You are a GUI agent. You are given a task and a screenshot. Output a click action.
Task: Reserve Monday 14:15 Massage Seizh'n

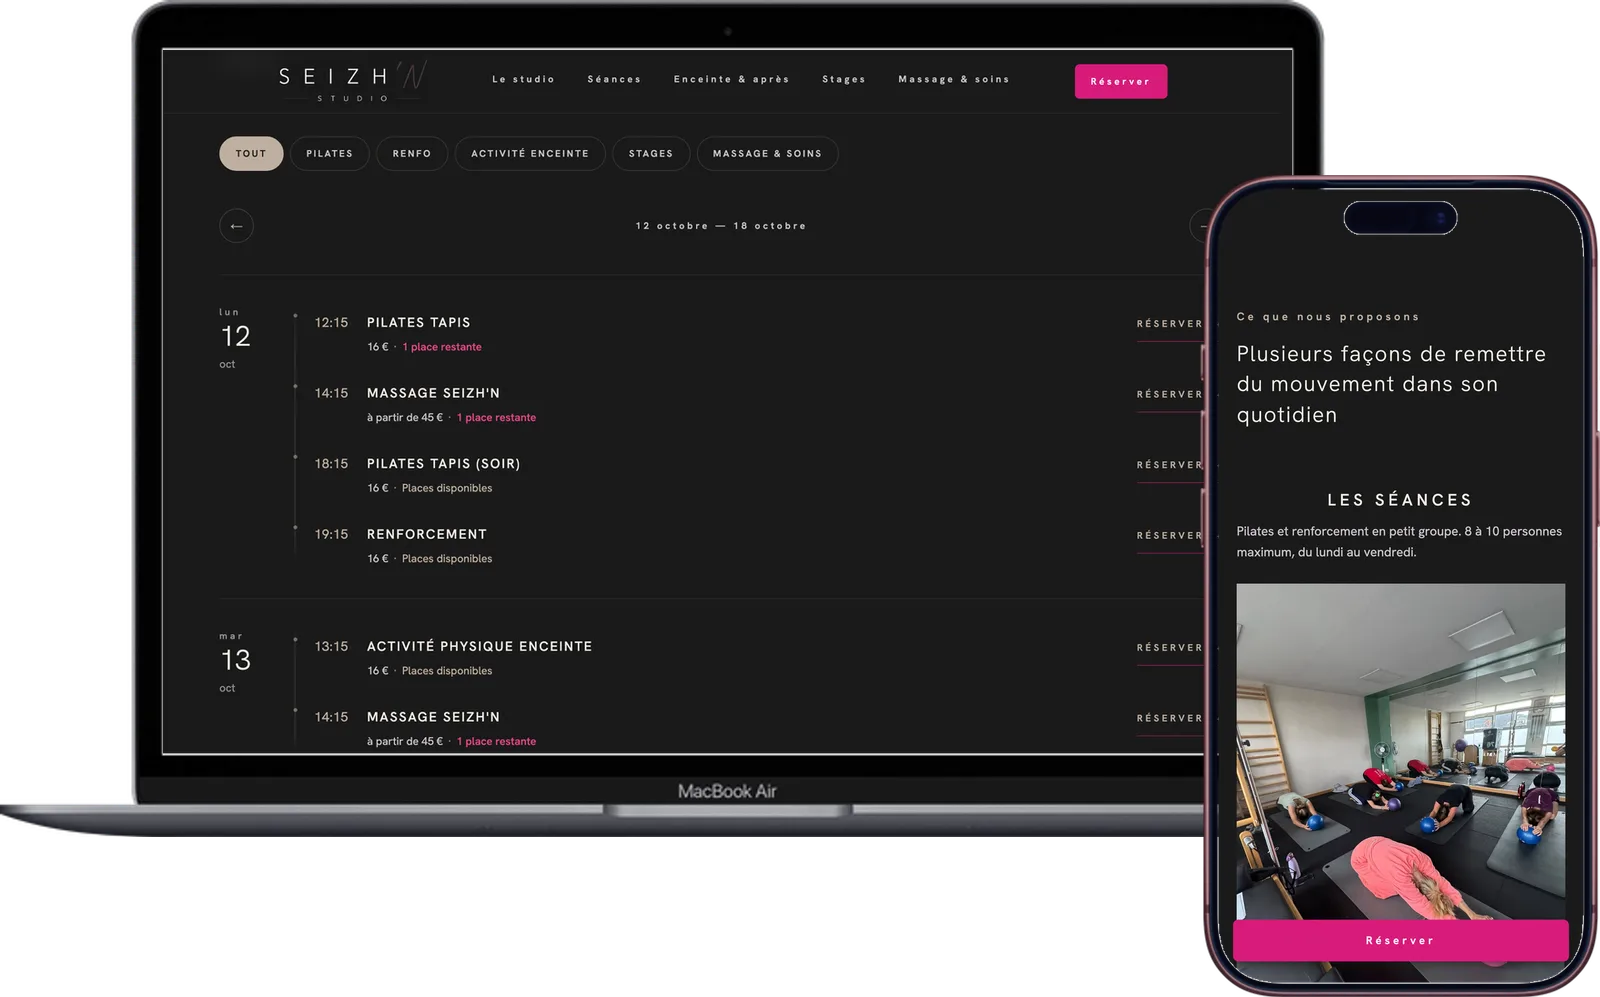[x=1169, y=395]
